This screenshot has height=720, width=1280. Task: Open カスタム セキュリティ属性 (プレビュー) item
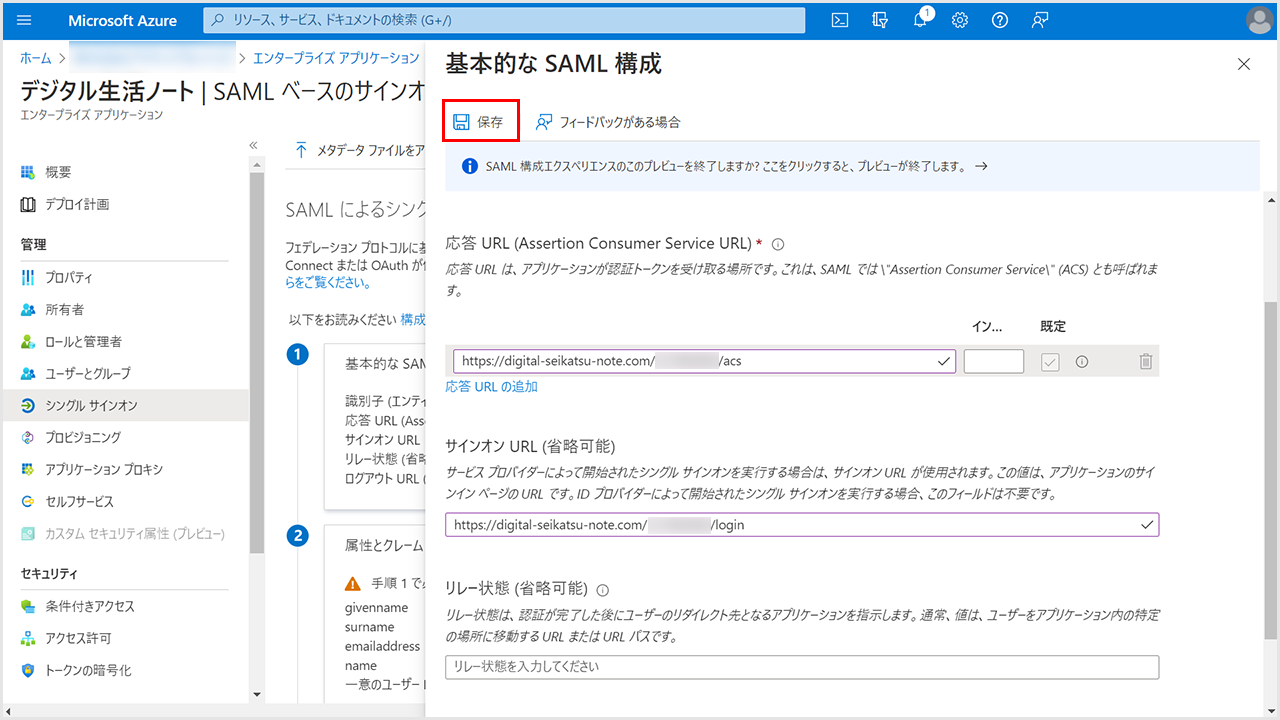135,533
